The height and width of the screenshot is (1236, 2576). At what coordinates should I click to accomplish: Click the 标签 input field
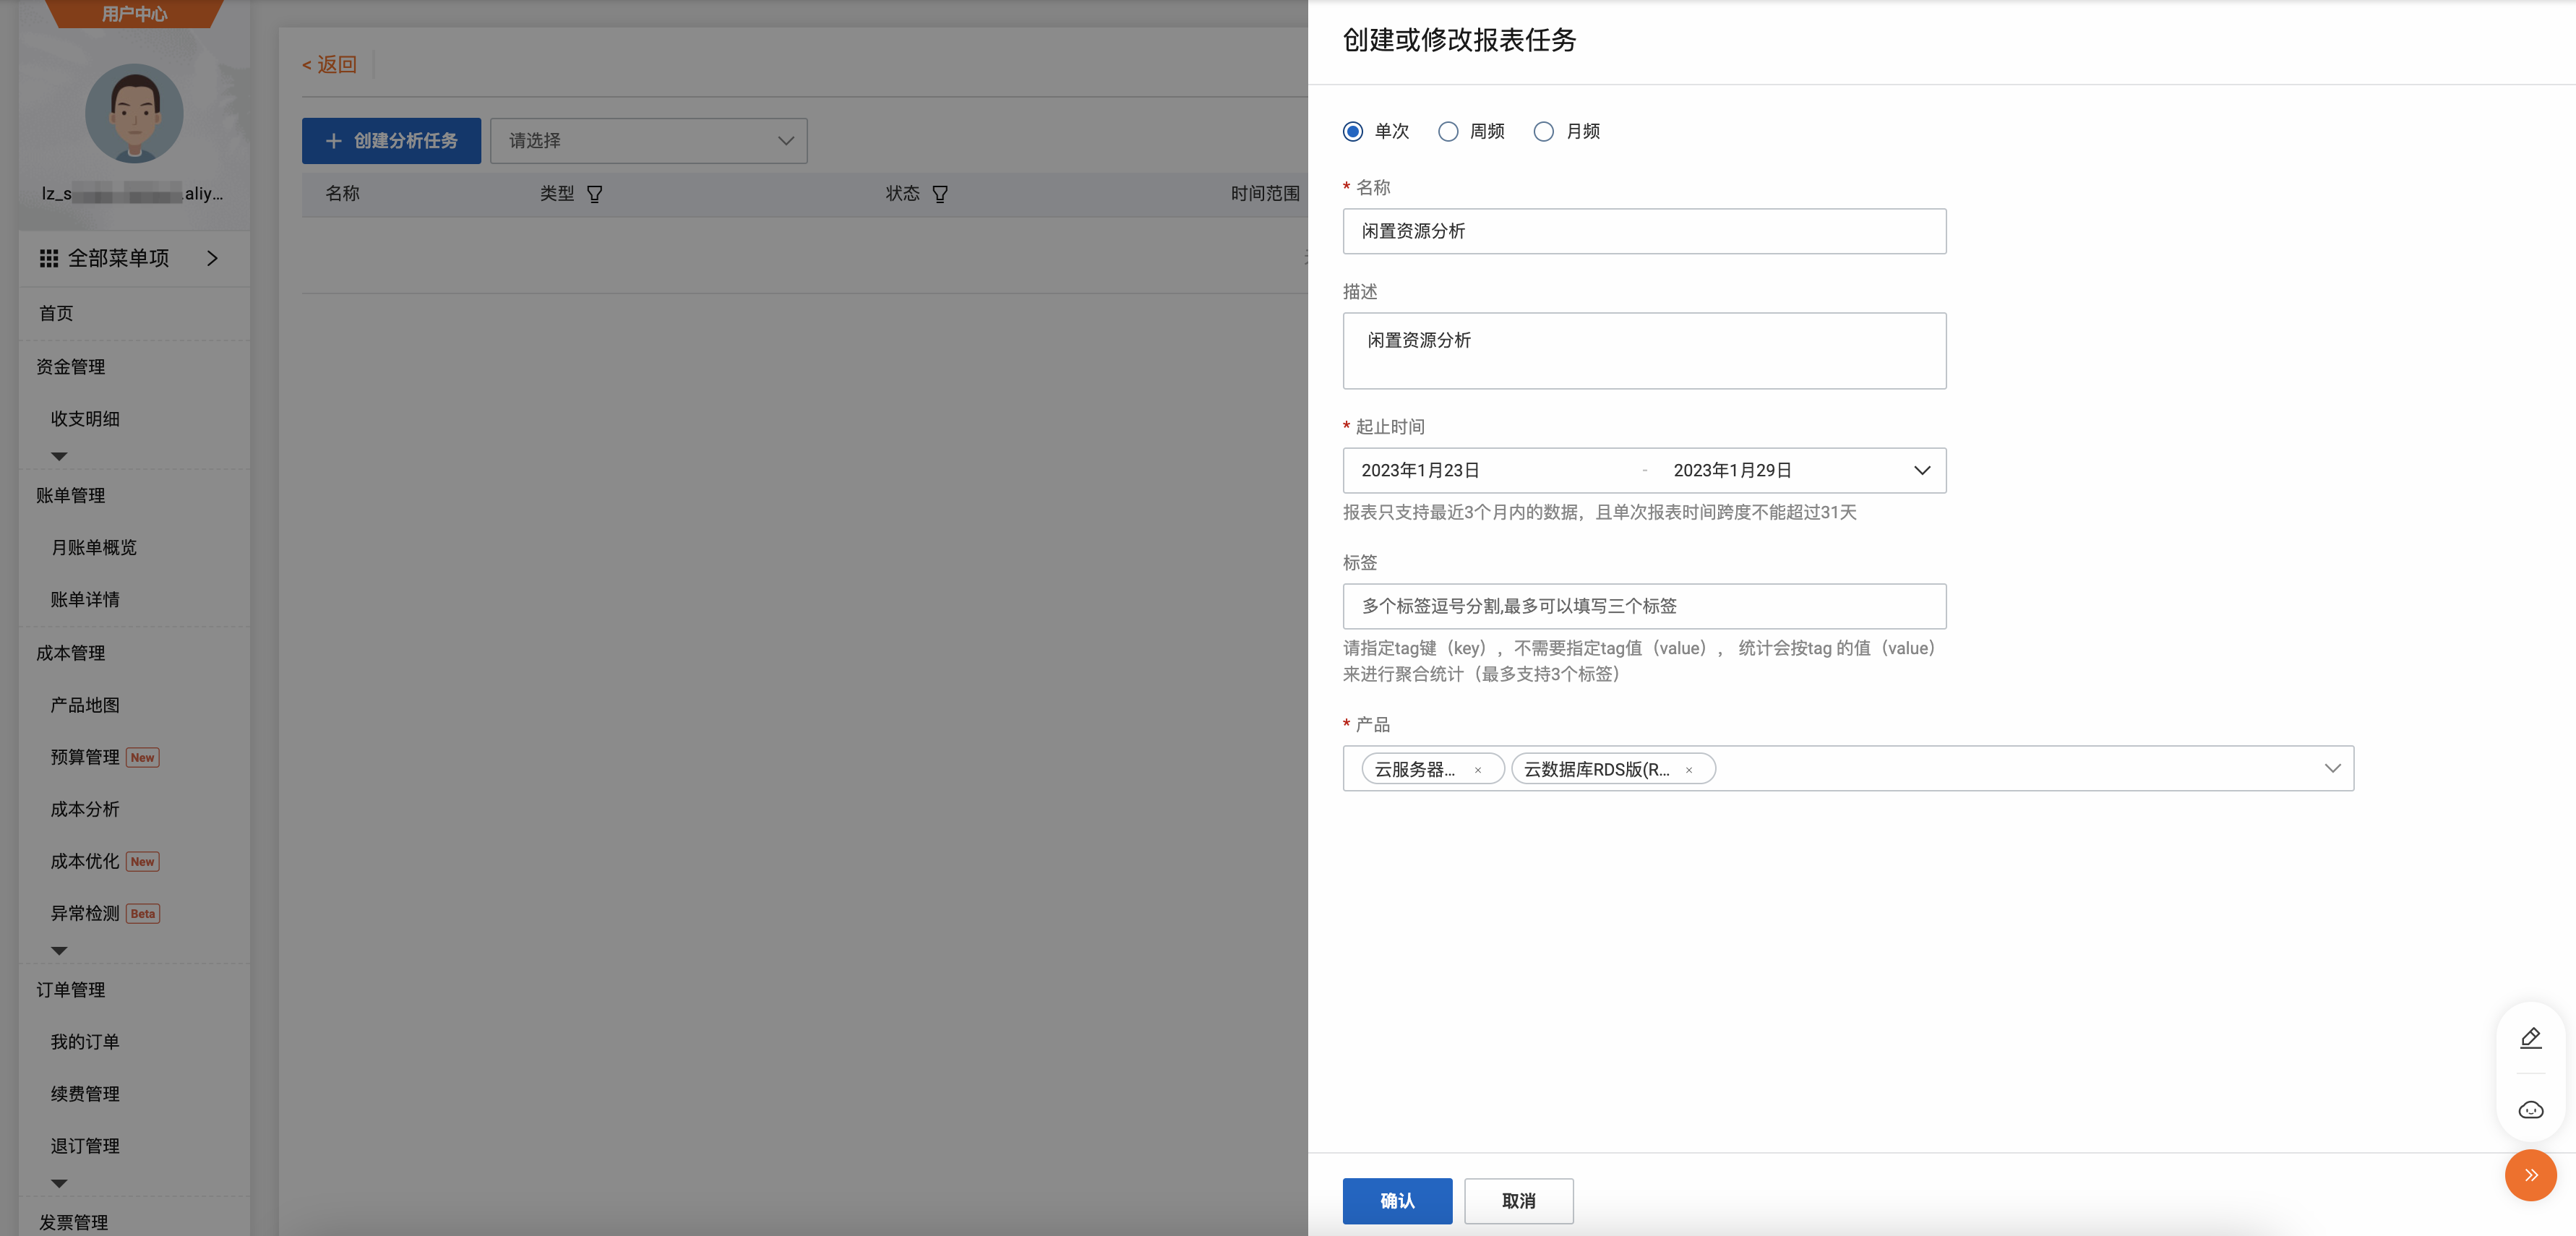click(1643, 606)
